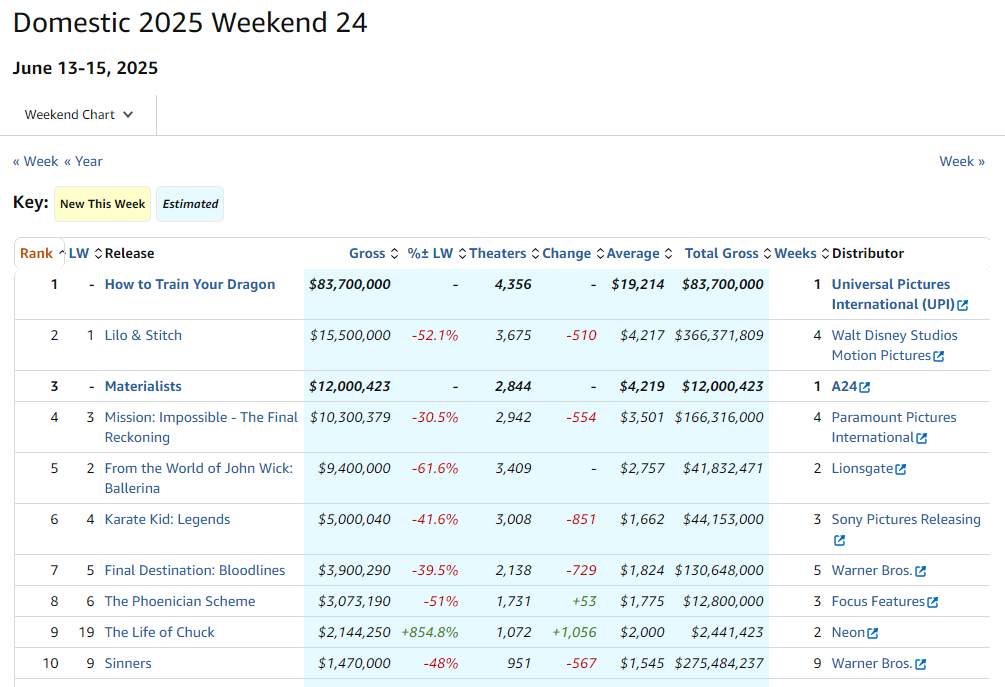Click the +1,056 theater change value
This screenshot has width=1005, height=687.
click(x=574, y=633)
